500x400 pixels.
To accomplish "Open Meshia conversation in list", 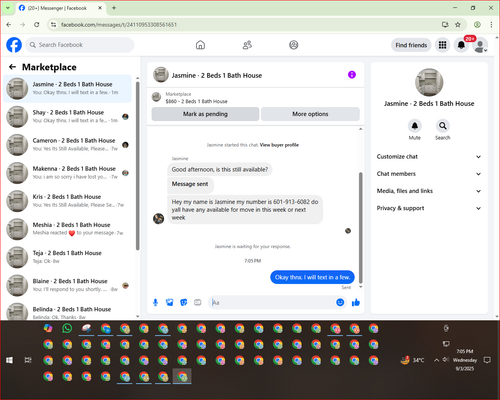I will (68, 229).
